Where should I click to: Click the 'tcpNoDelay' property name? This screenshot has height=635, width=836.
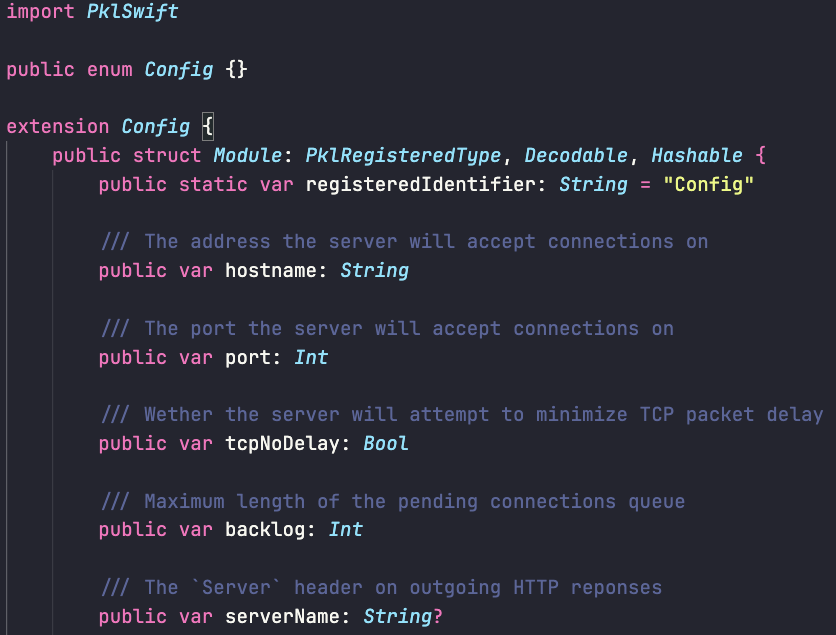tap(282, 444)
